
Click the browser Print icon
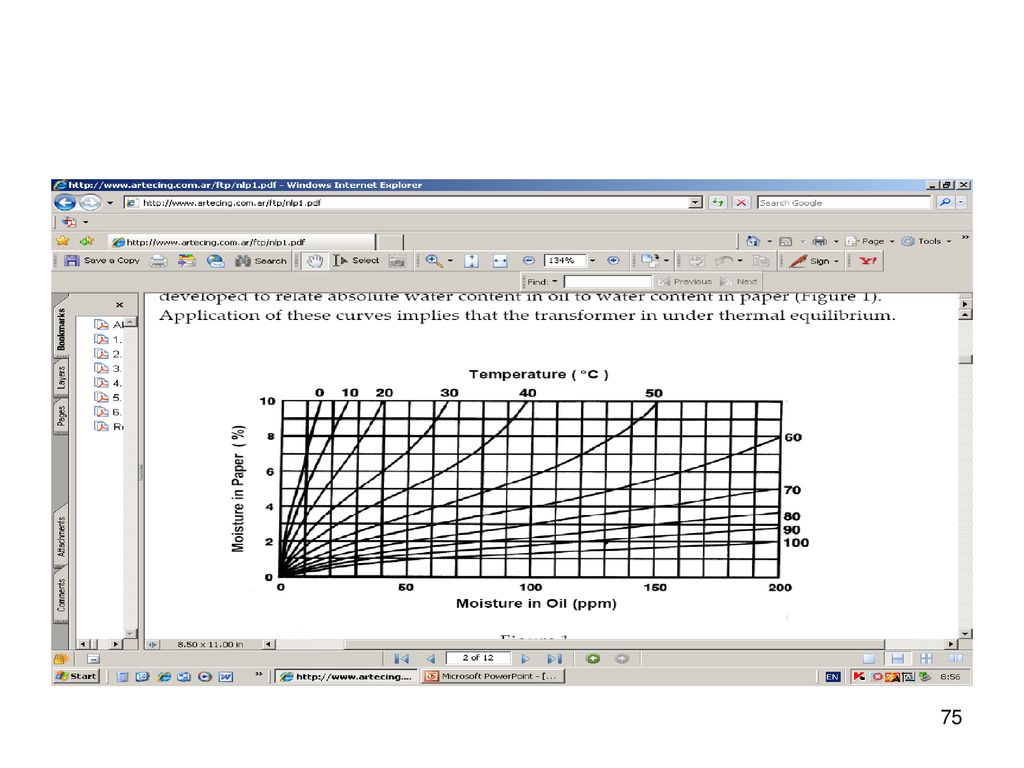click(819, 242)
